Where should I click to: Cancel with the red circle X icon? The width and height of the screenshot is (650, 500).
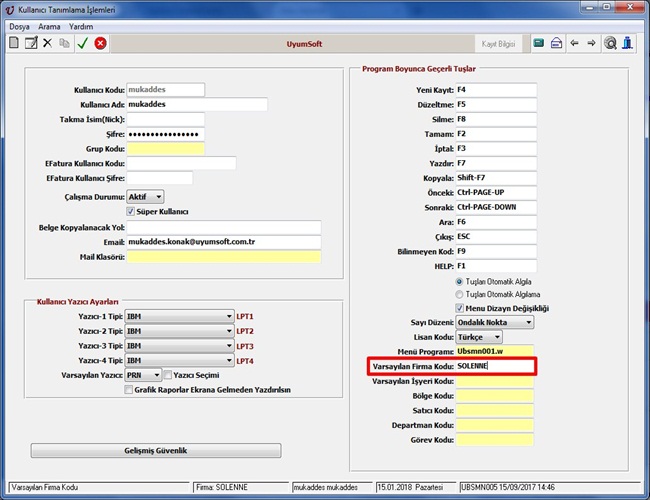click(100, 43)
